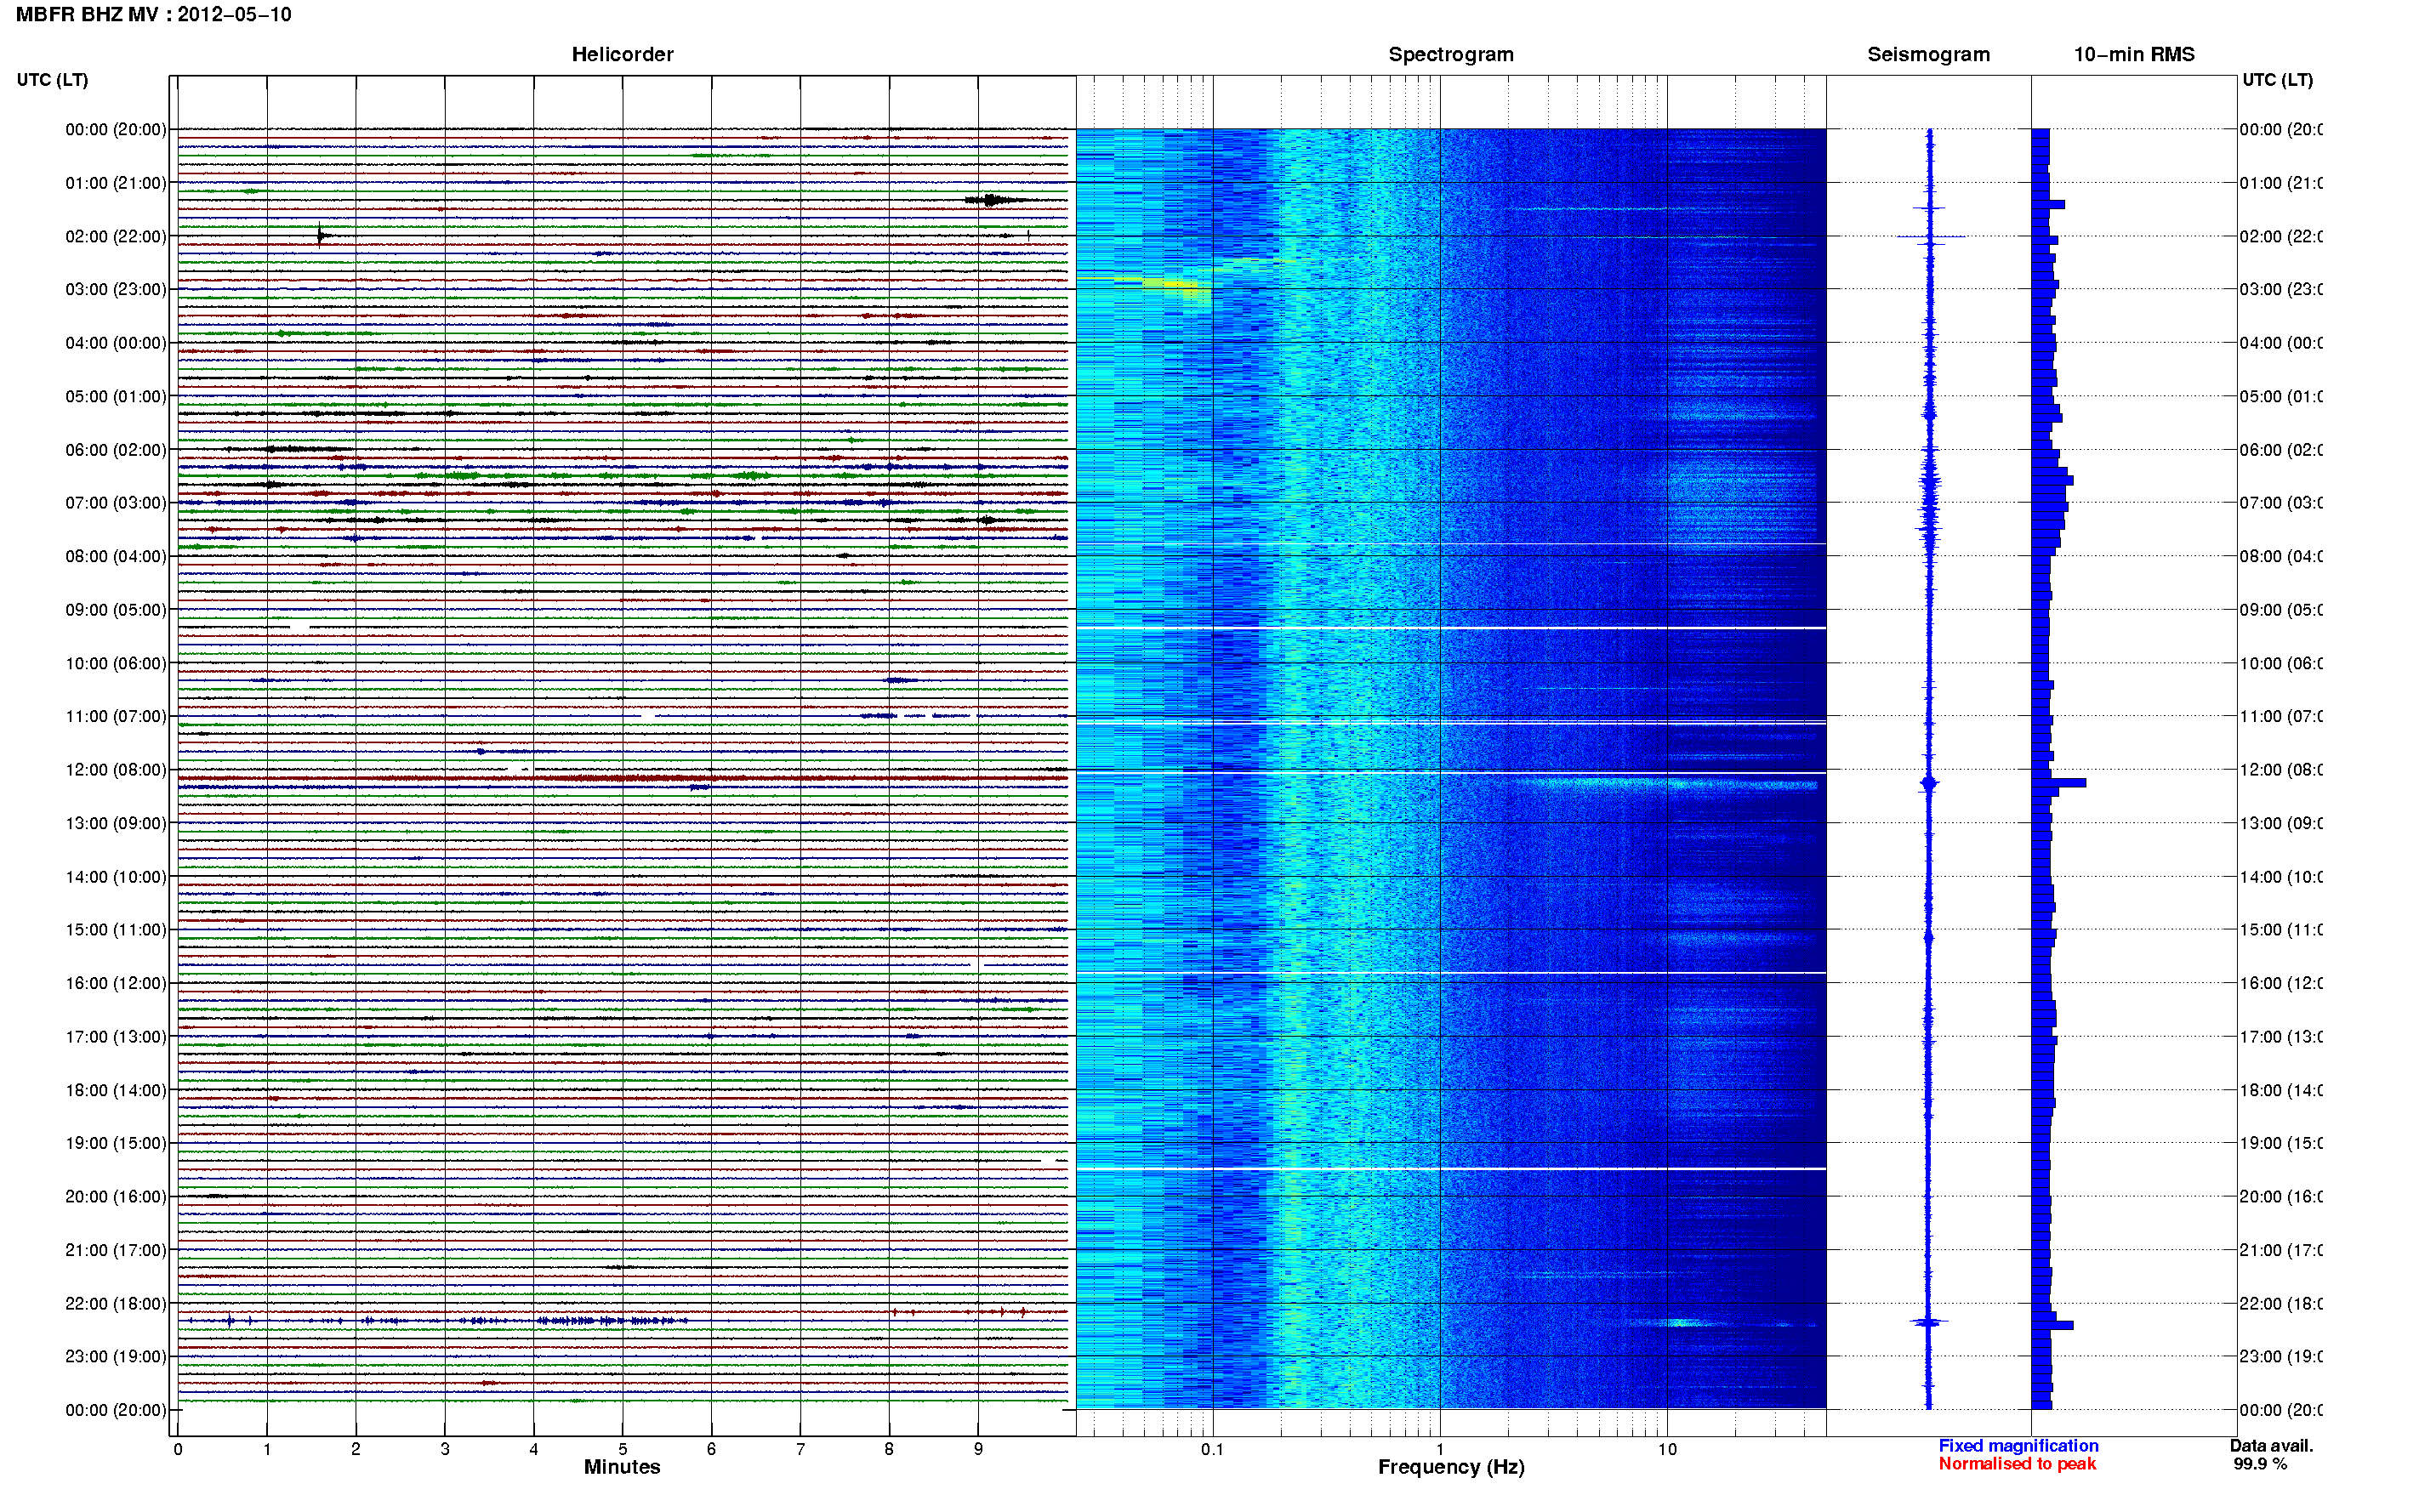
Task: Click the '9' tick label on the Minutes axis
Action: pyautogui.click(x=978, y=1449)
